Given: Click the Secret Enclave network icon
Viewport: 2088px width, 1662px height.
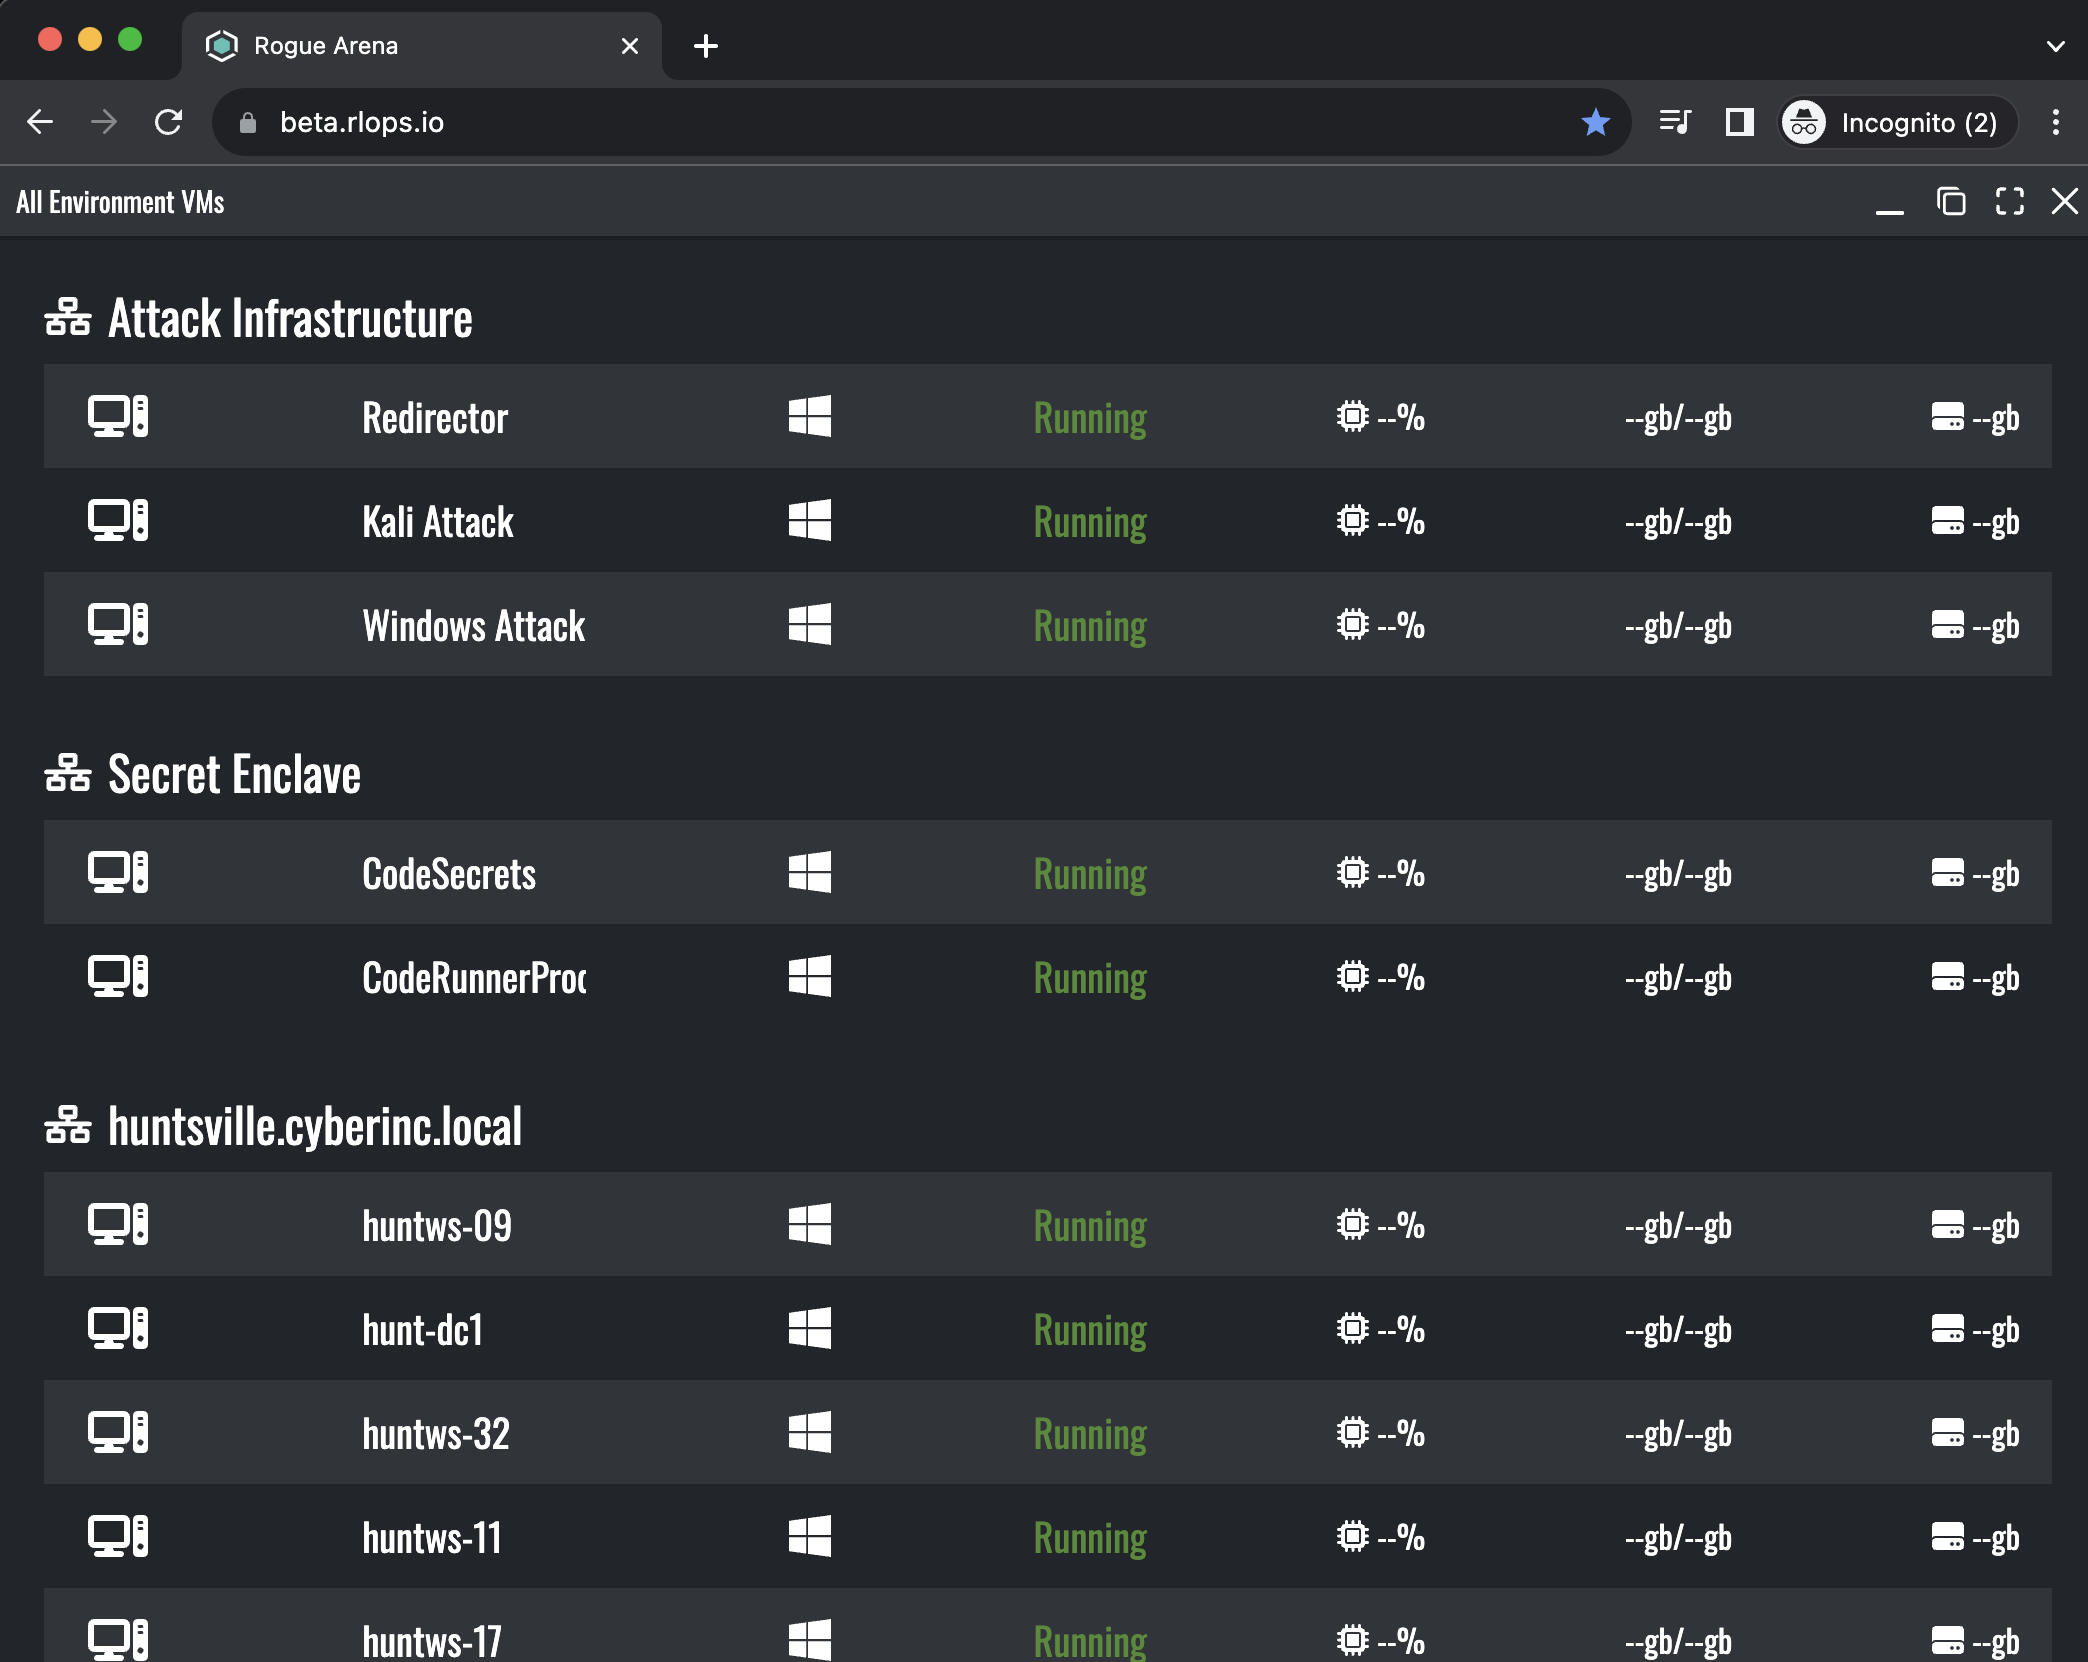Looking at the screenshot, I should point(68,774).
